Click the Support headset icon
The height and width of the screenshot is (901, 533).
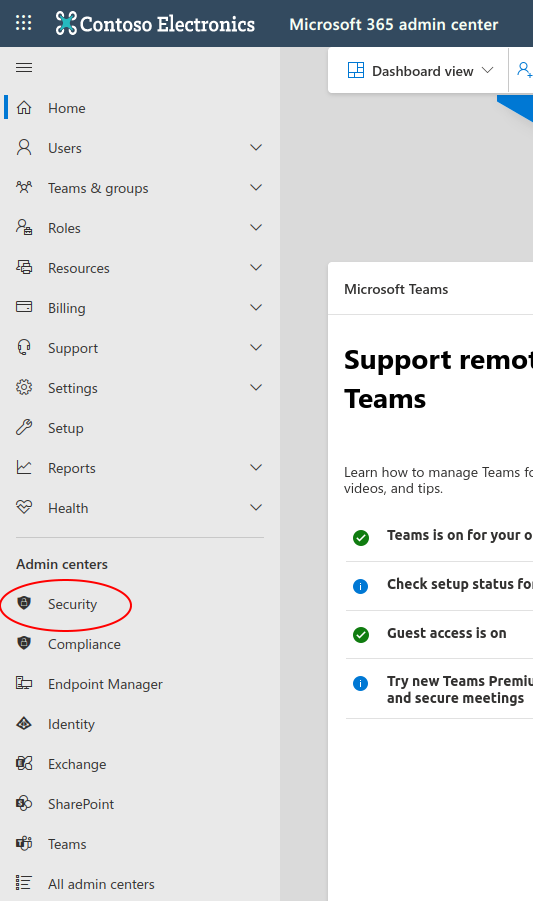pyautogui.click(x=24, y=347)
